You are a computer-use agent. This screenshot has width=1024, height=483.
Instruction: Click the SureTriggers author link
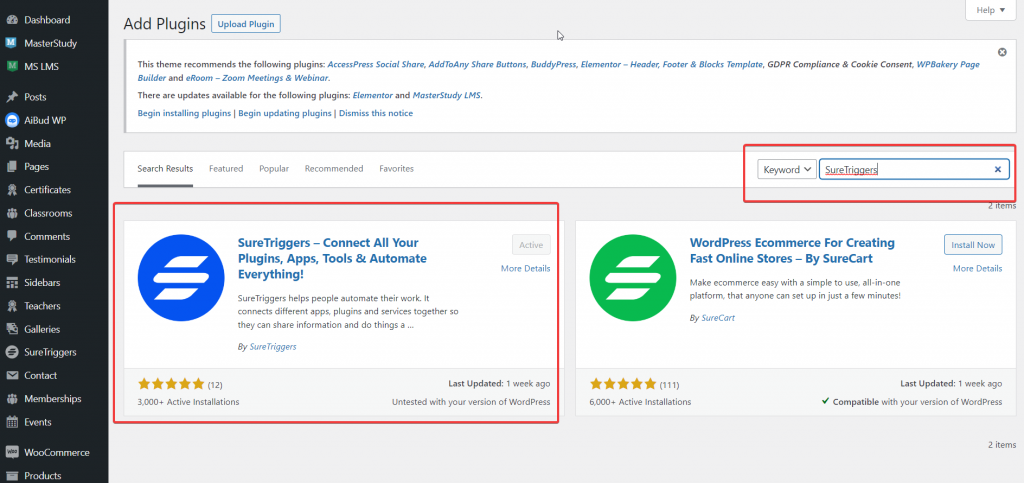tap(273, 347)
